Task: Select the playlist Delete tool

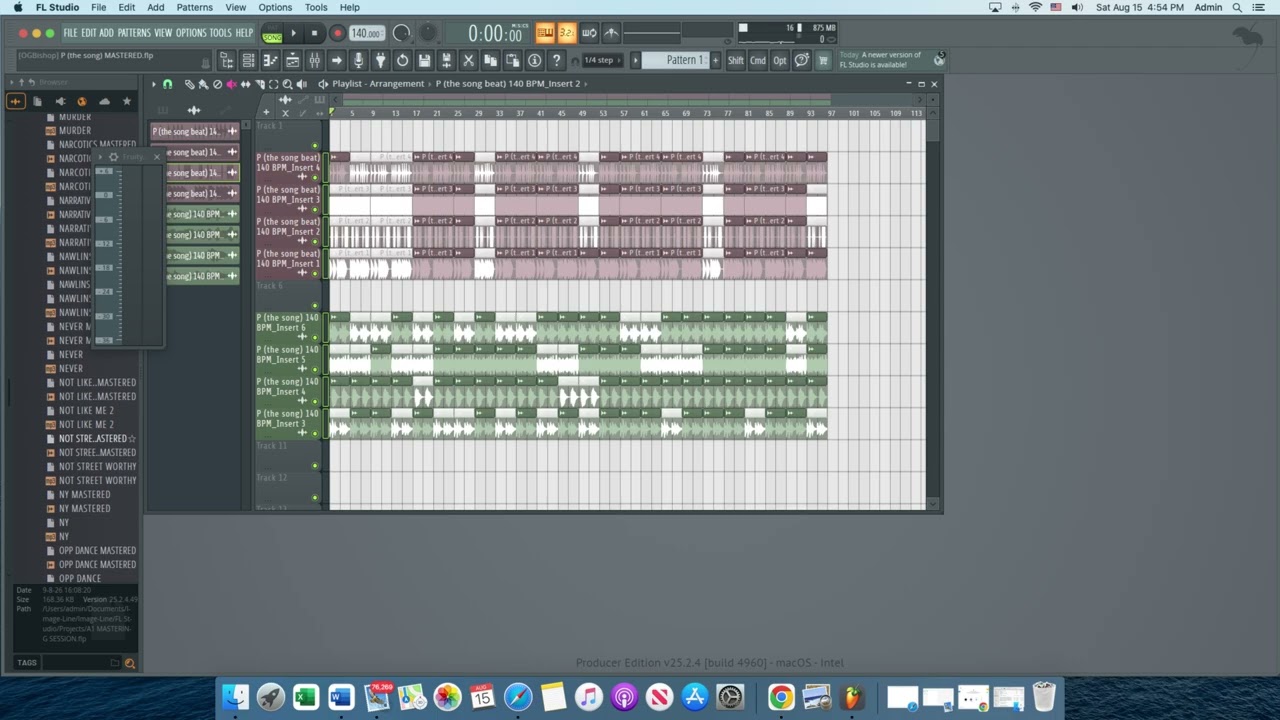Action: pos(218,85)
